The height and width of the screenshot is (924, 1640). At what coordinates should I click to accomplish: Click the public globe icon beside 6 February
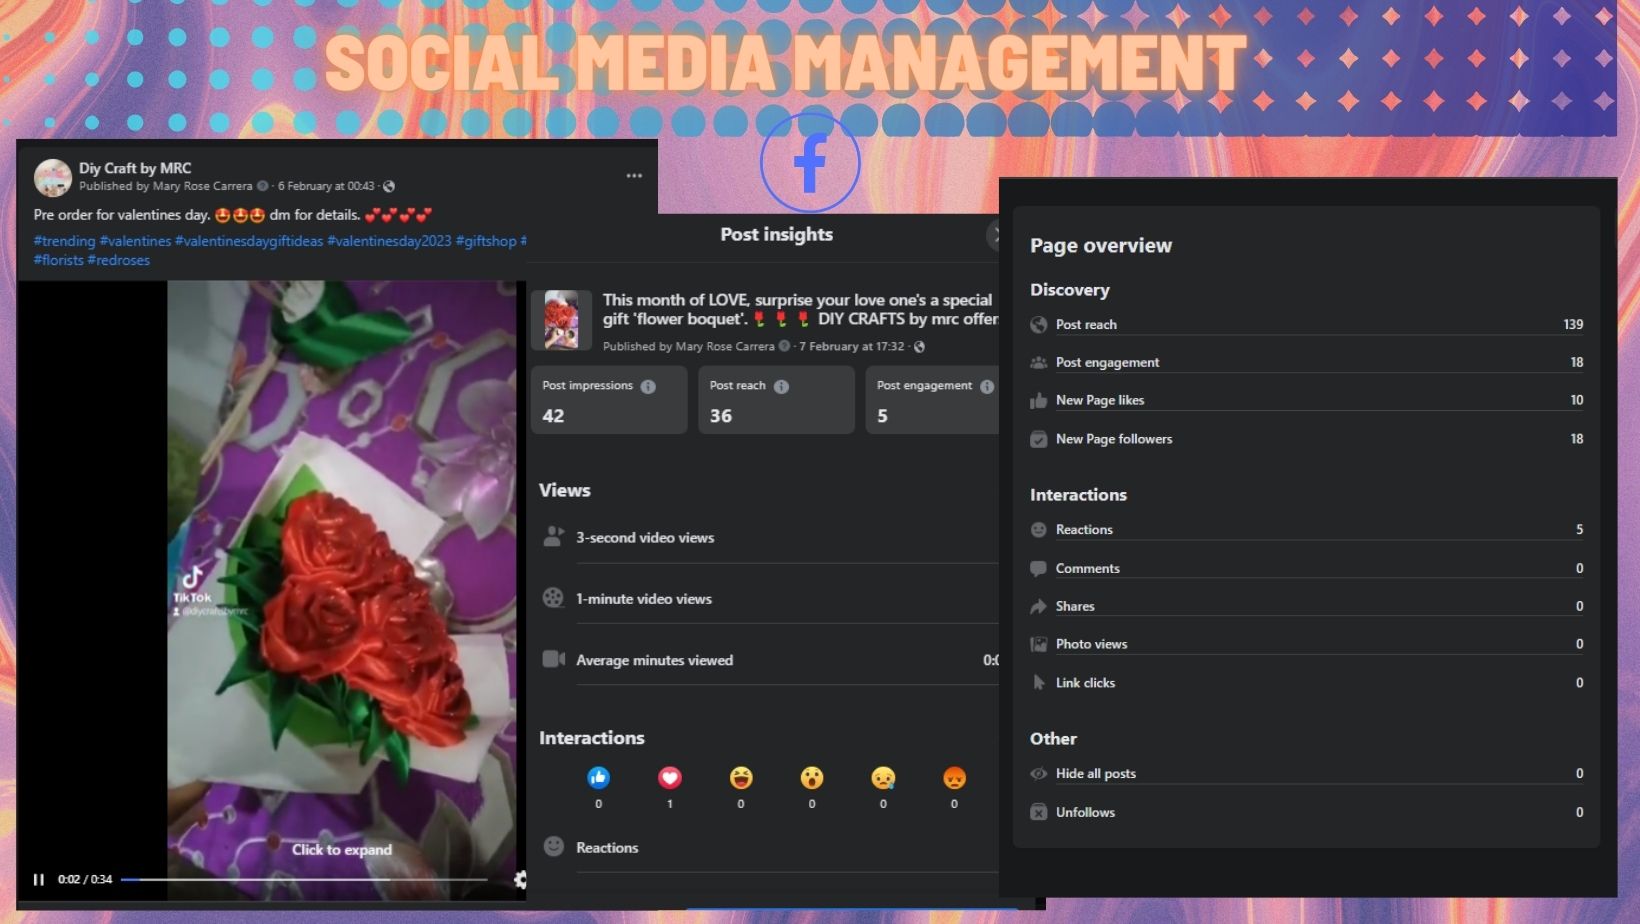[389, 186]
